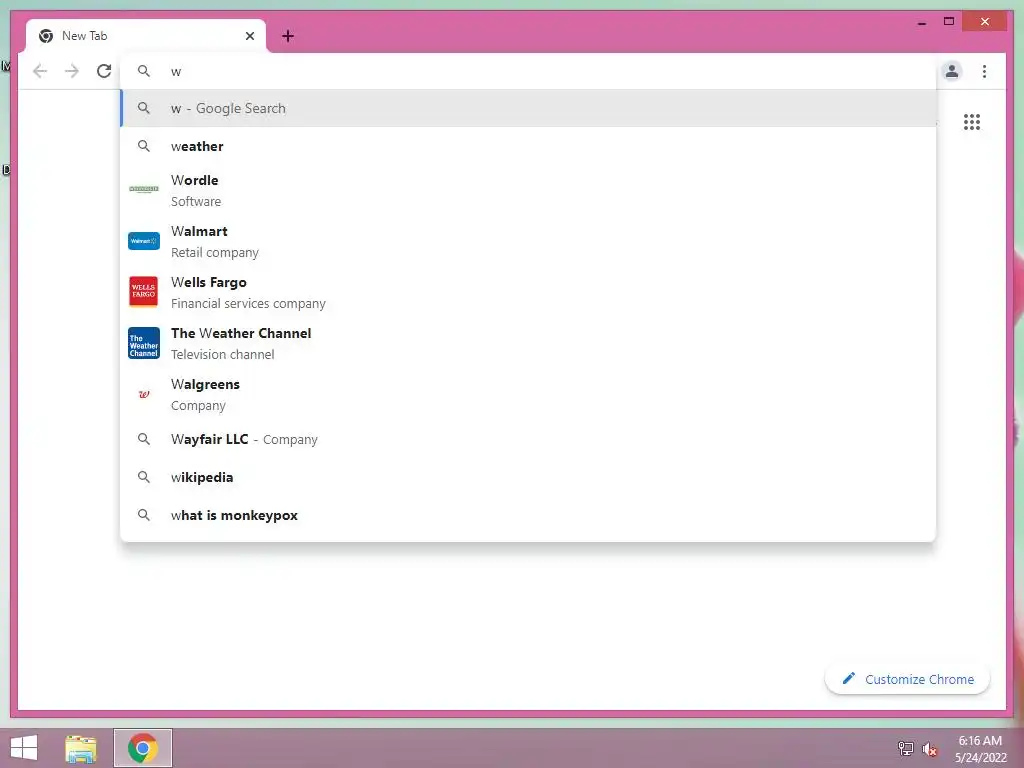Image resolution: width=1024 pixels, height=768 pixels.
Task: Click the muted volume tray icon
Action: 929,749
